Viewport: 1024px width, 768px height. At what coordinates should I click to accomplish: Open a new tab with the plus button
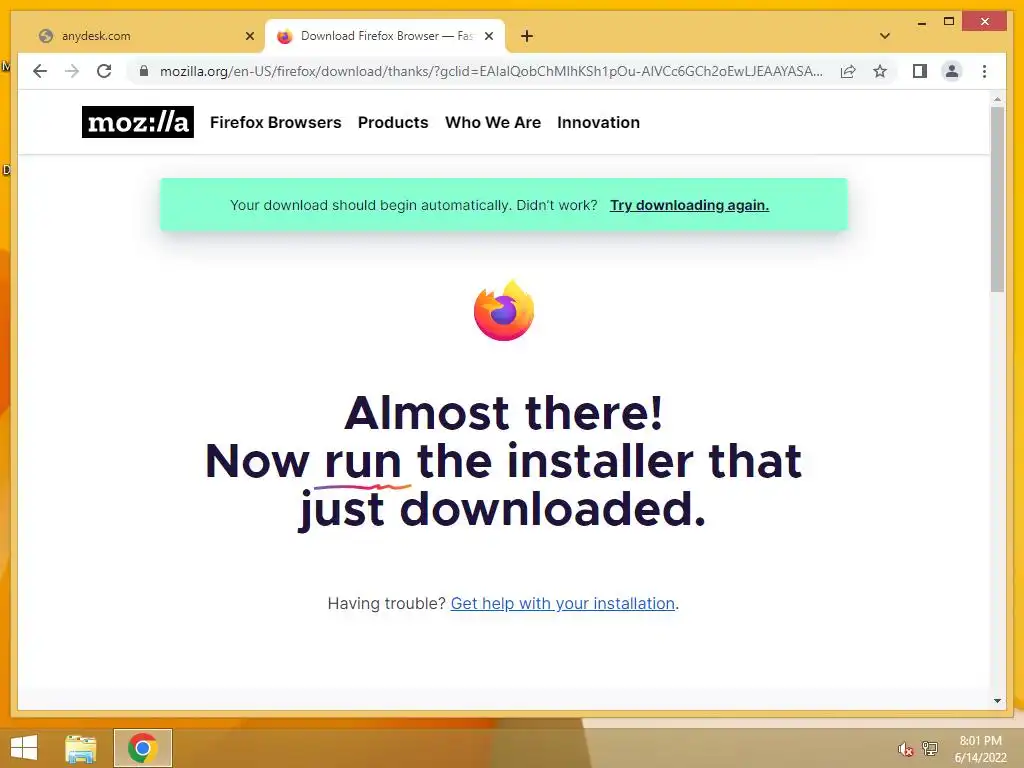[x=527, y=36]
